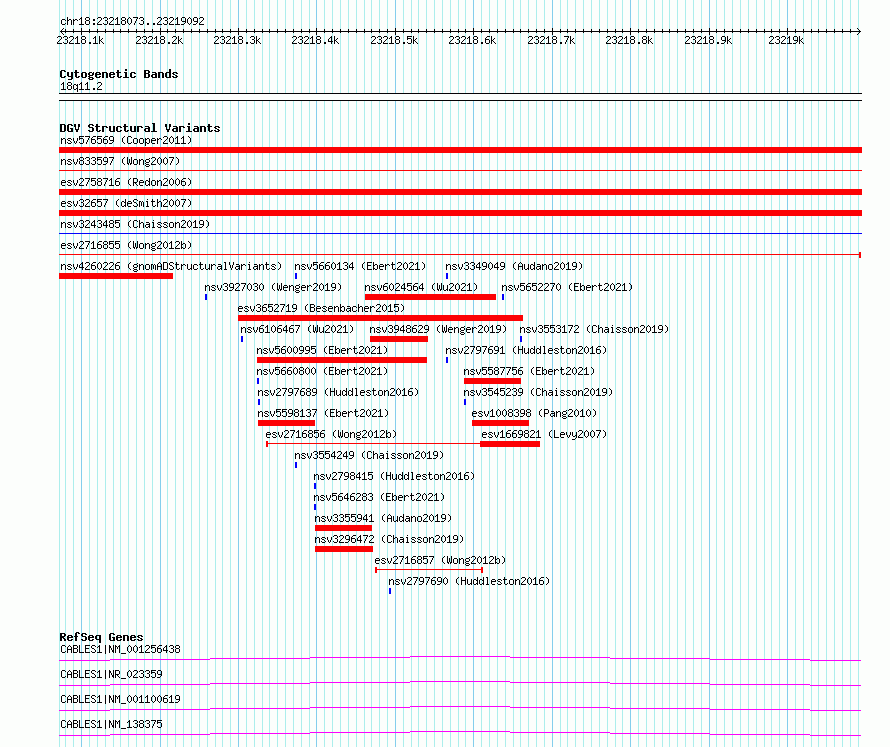Select the nsv4260226 gnomAD structural variant label
Image resolution: width=890 pixels, height=747 pixels.
(171, 266)
